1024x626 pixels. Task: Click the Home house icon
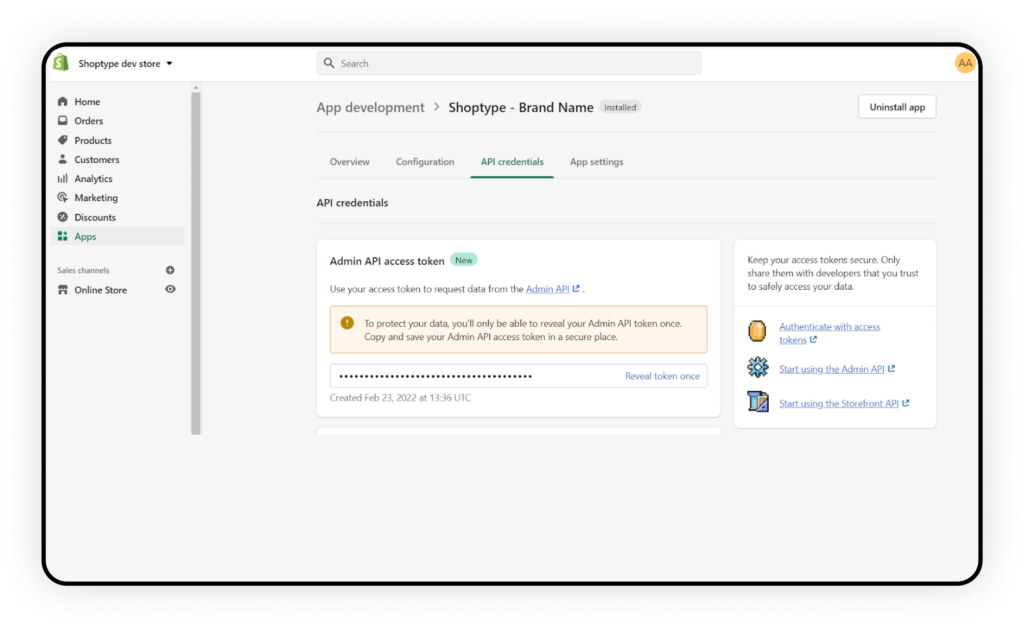pyautogui.click(x=63, y=101)
